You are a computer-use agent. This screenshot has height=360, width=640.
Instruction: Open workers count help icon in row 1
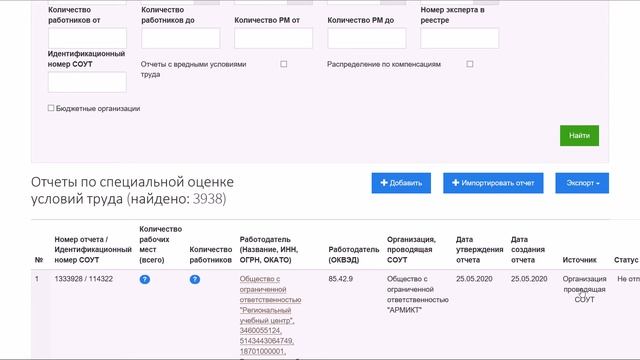pyautogui.click(x=195, y=280)
